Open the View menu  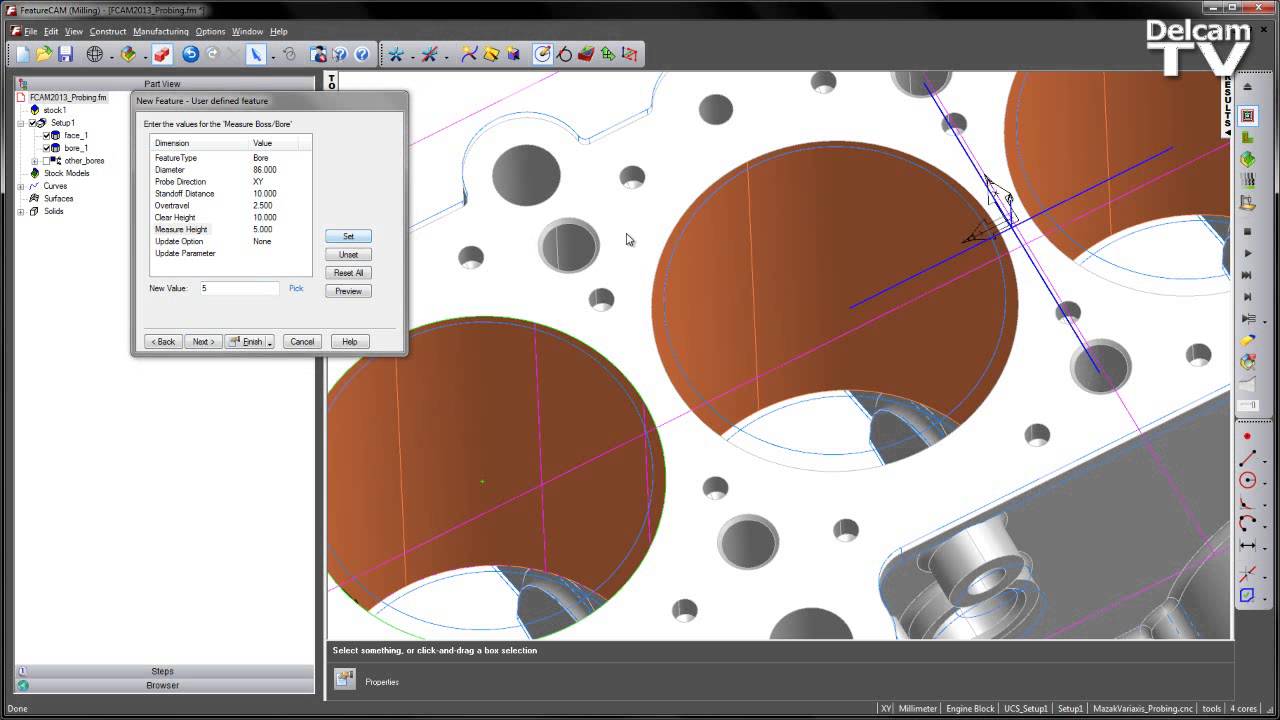click(74, 31)
